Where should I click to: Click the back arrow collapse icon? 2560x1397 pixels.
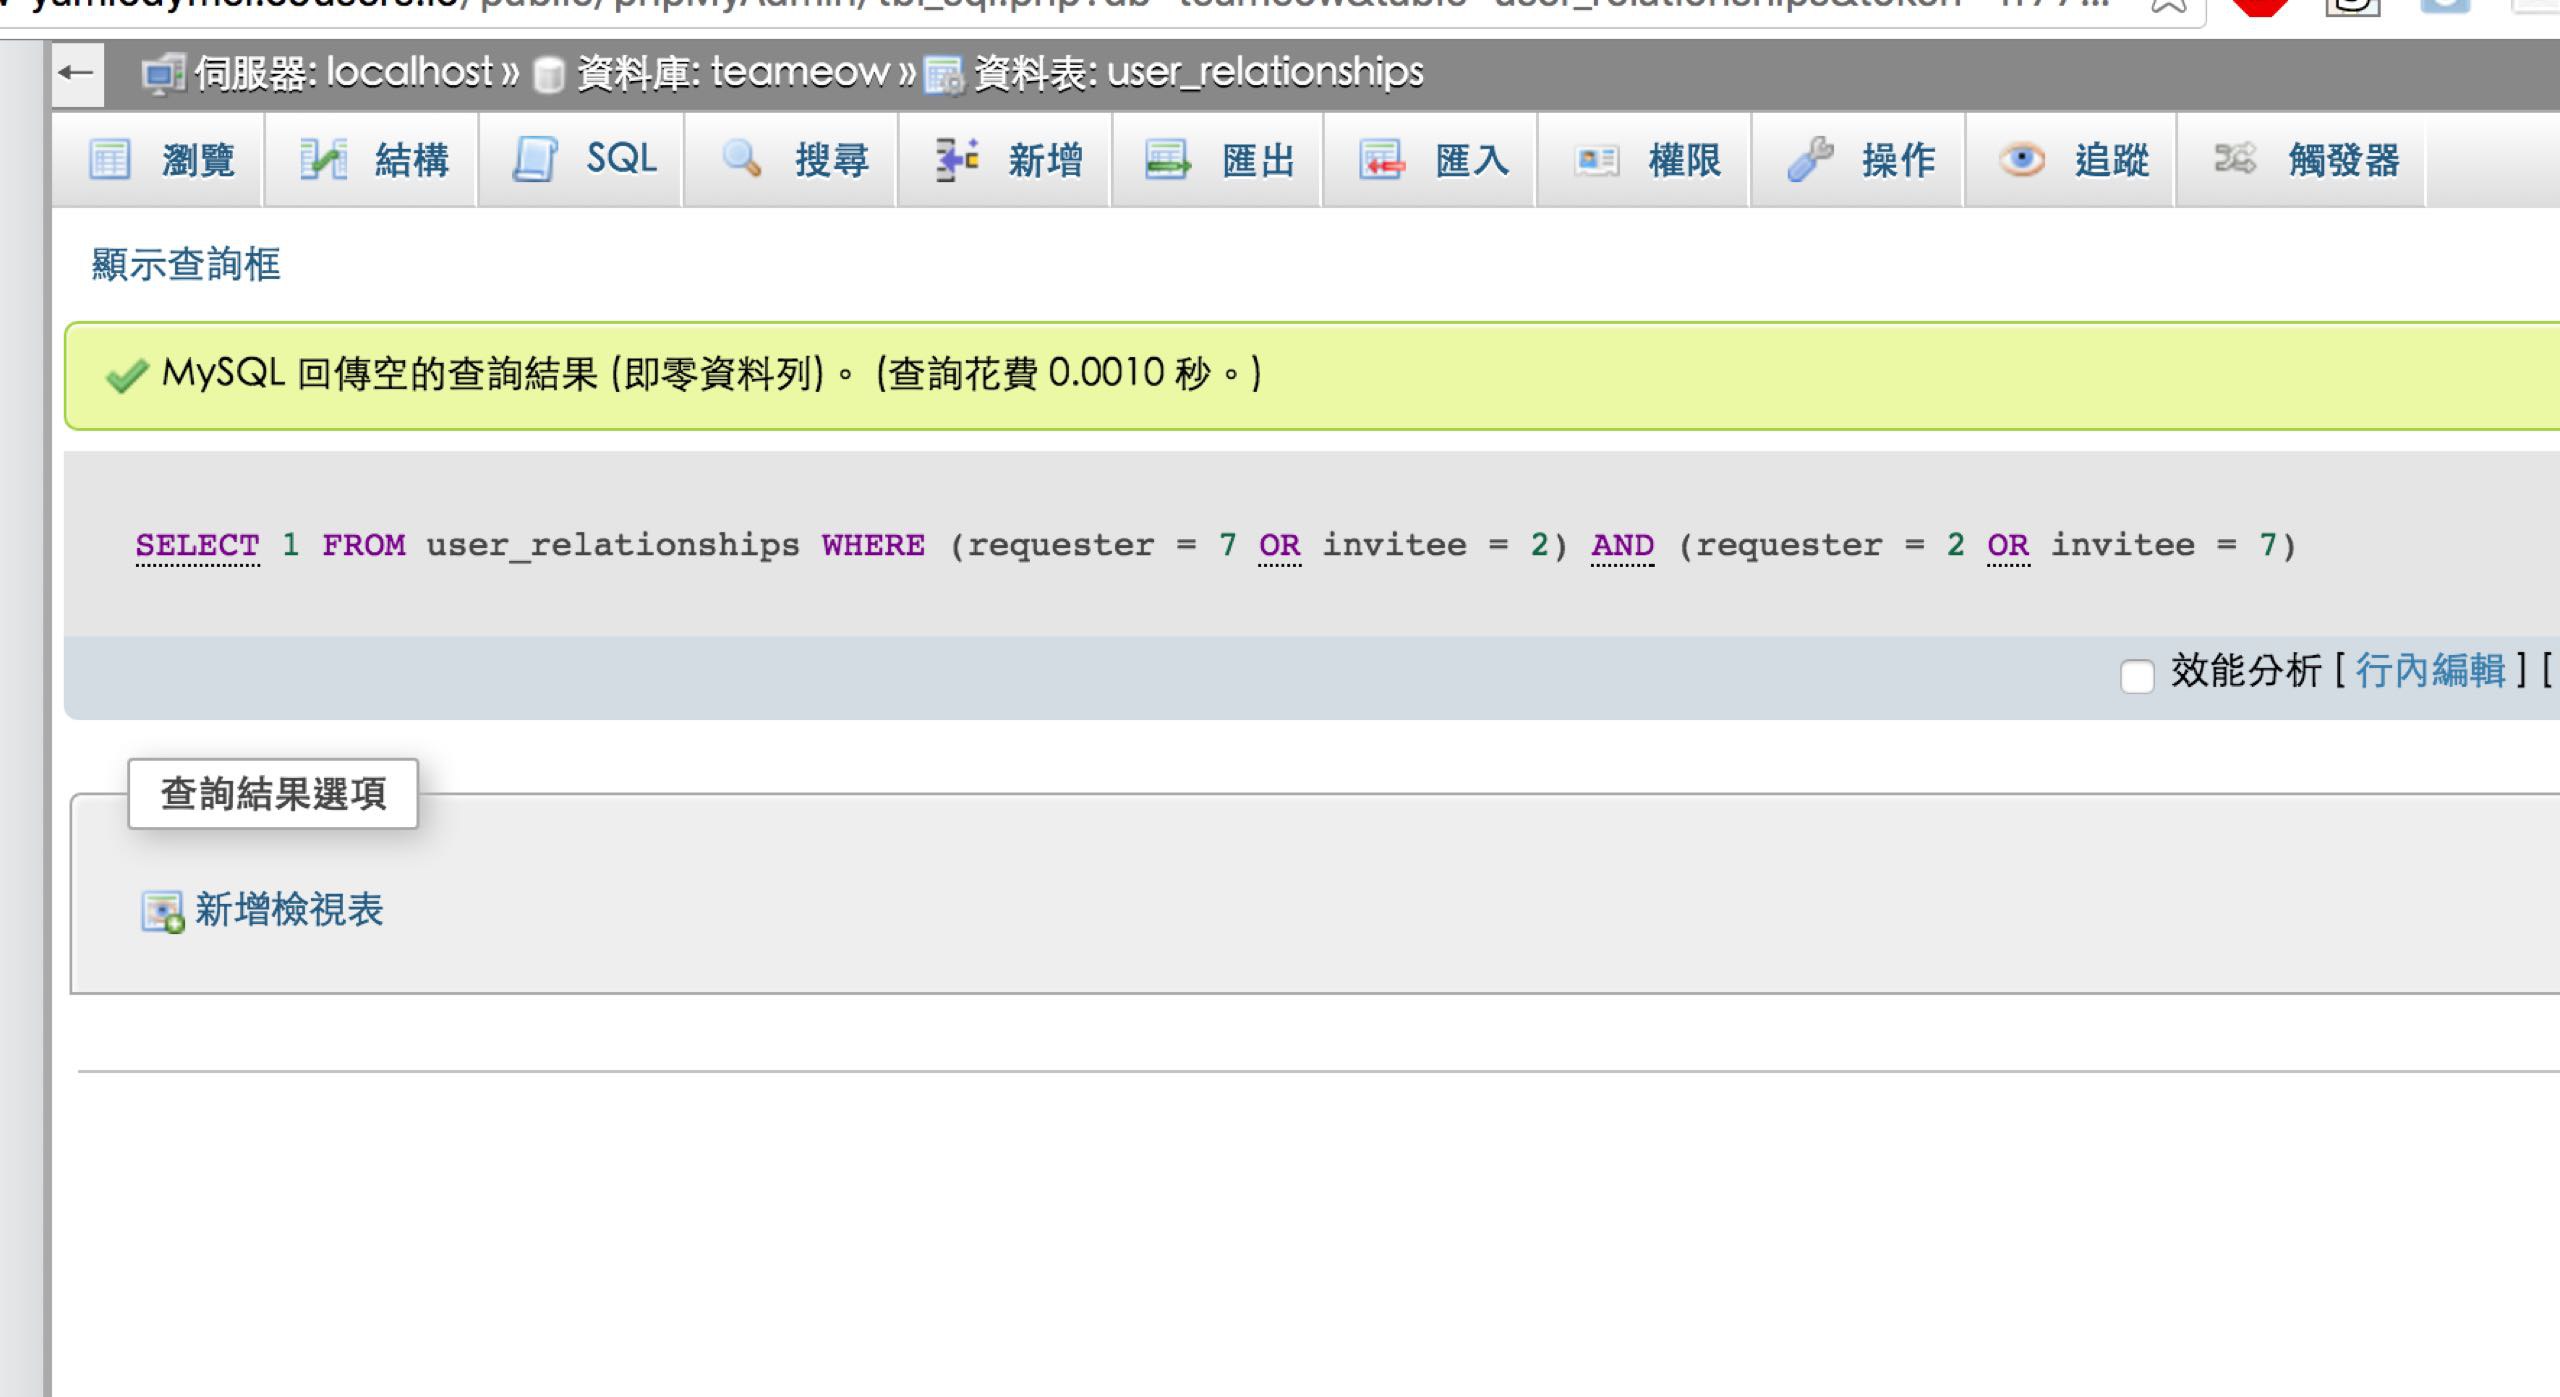point(76,73)
